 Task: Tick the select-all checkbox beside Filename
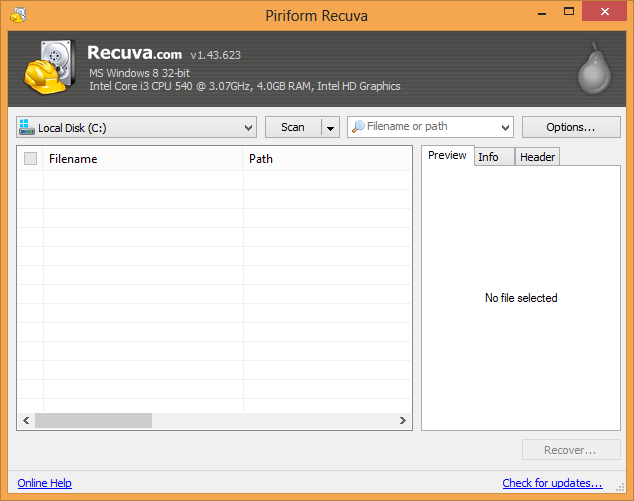pos(30,159)
